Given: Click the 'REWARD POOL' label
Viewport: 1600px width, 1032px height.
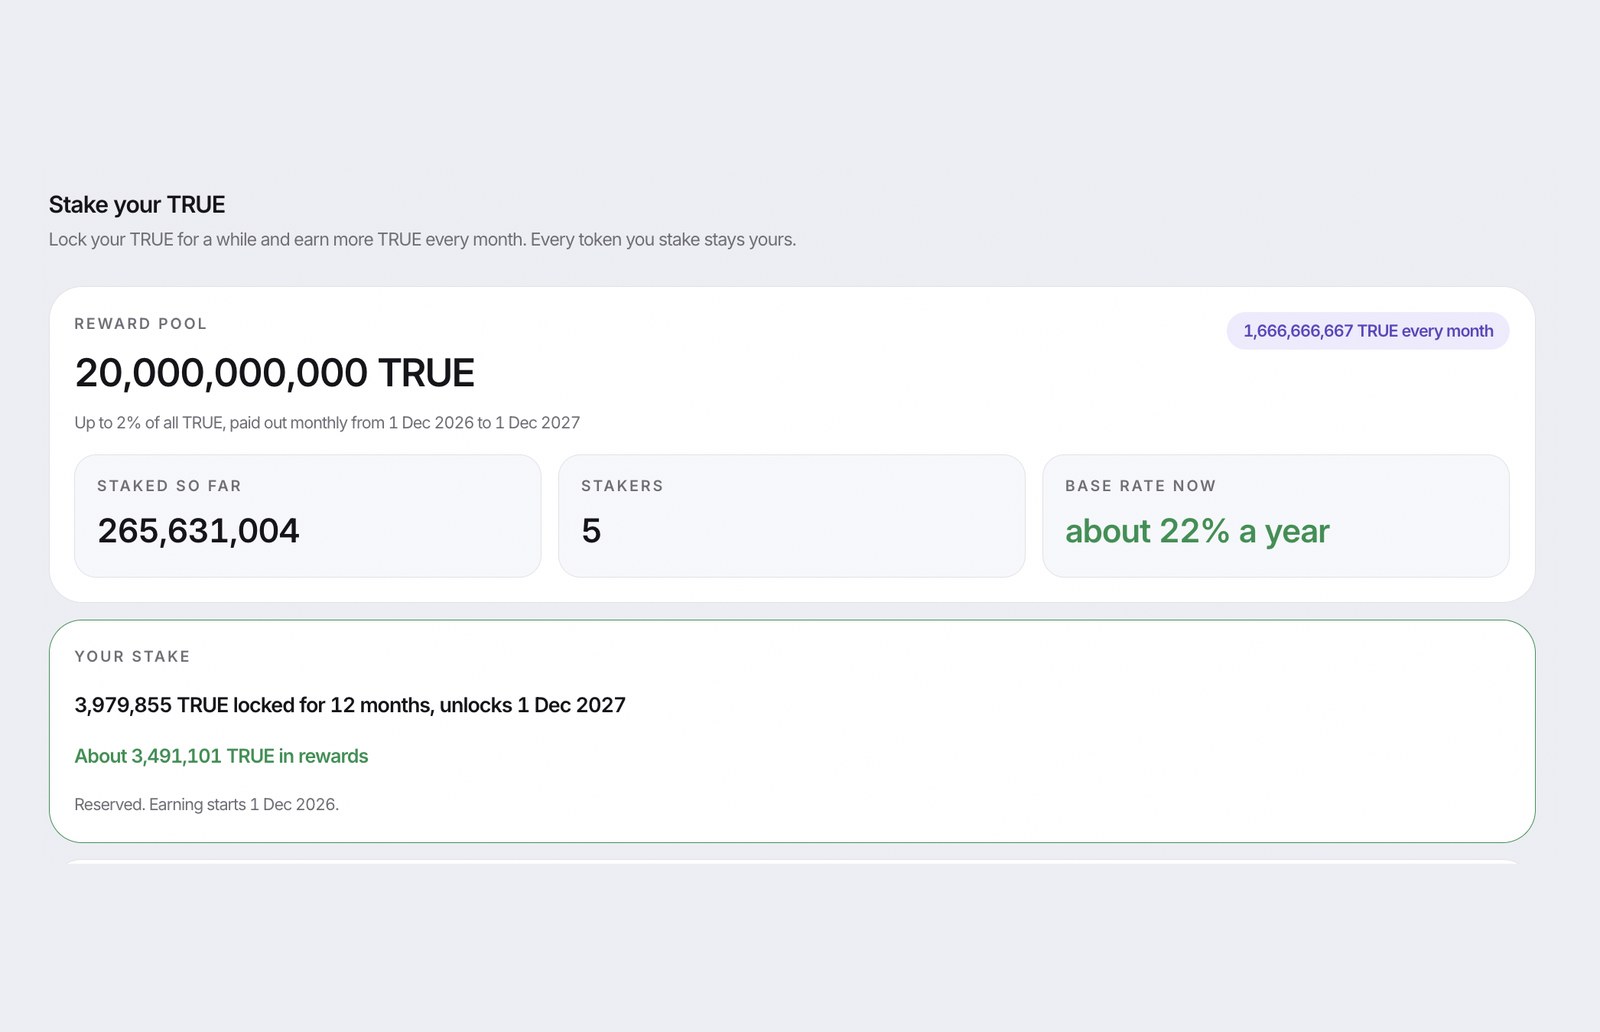Looking at the screenshot, I should [x=141, y=324].
